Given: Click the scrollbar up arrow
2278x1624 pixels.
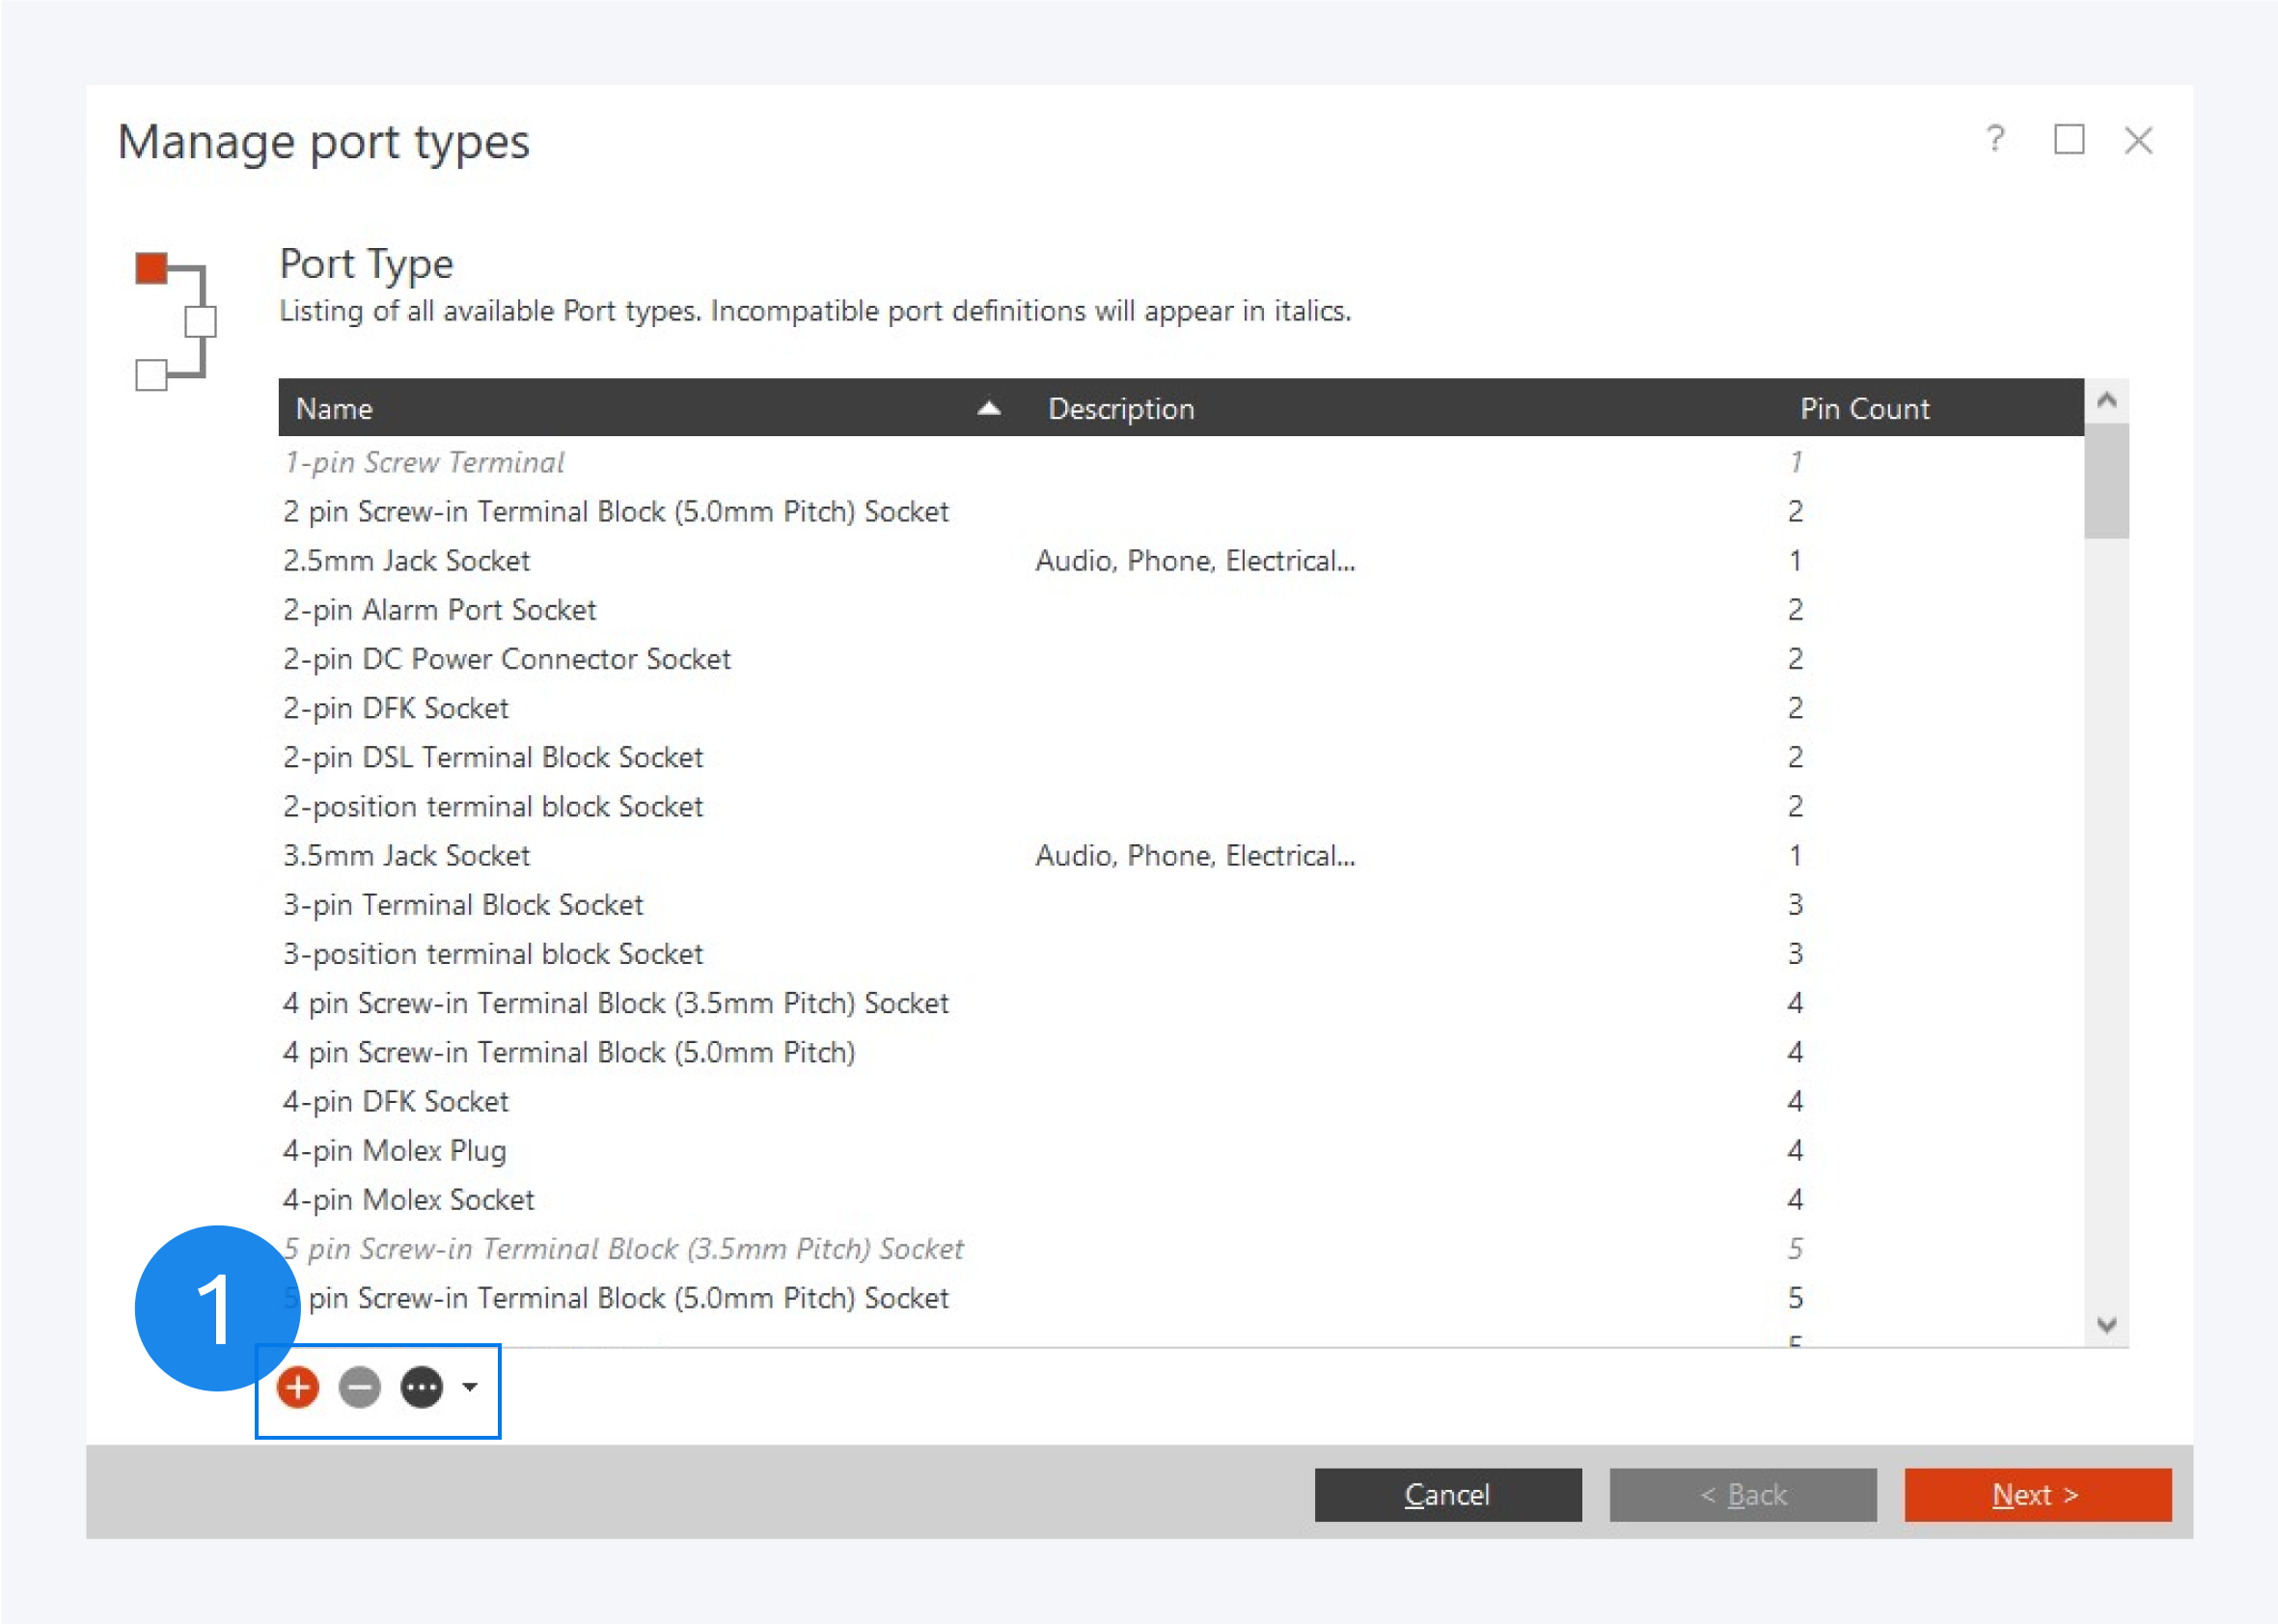Looking at the screenshot, I should point(2107,401).
